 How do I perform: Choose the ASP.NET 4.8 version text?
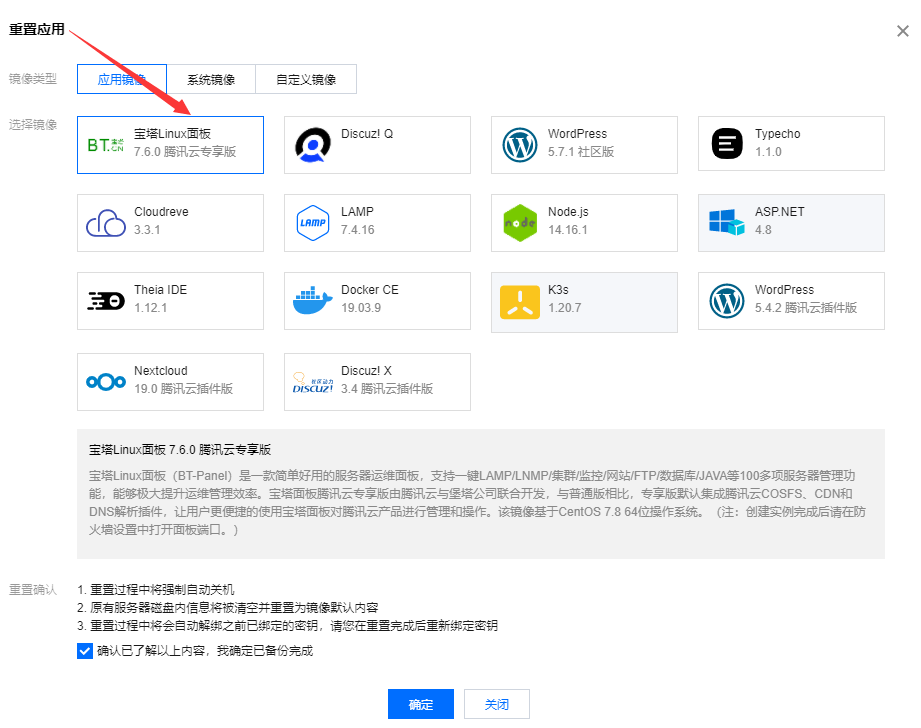coord(764,230)
